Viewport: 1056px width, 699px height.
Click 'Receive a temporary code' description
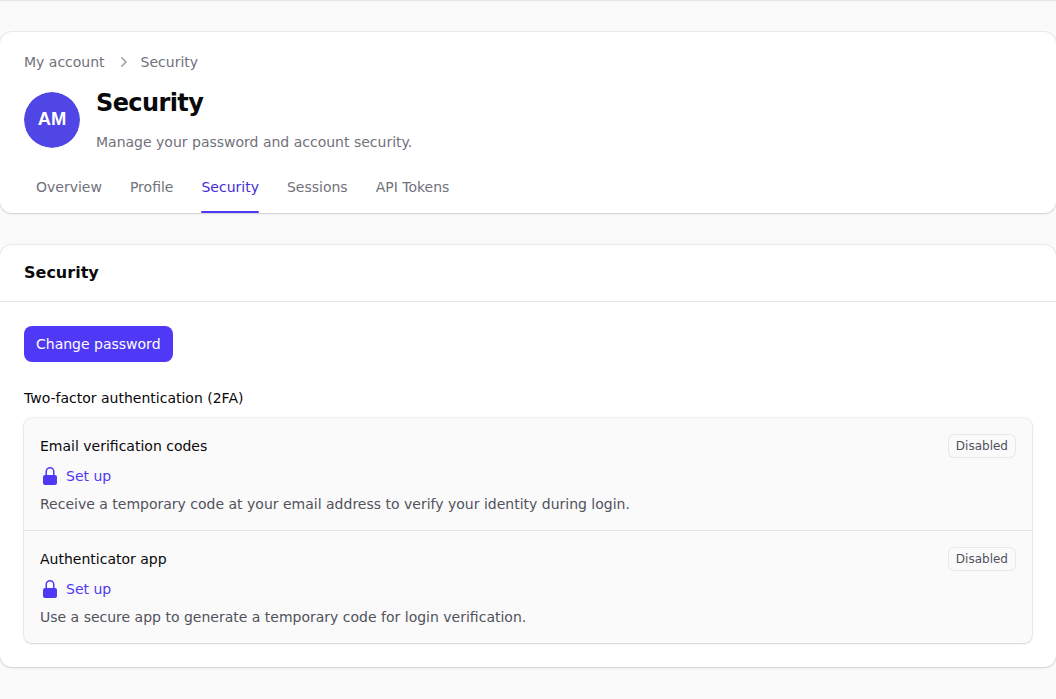tap(335, 504)
